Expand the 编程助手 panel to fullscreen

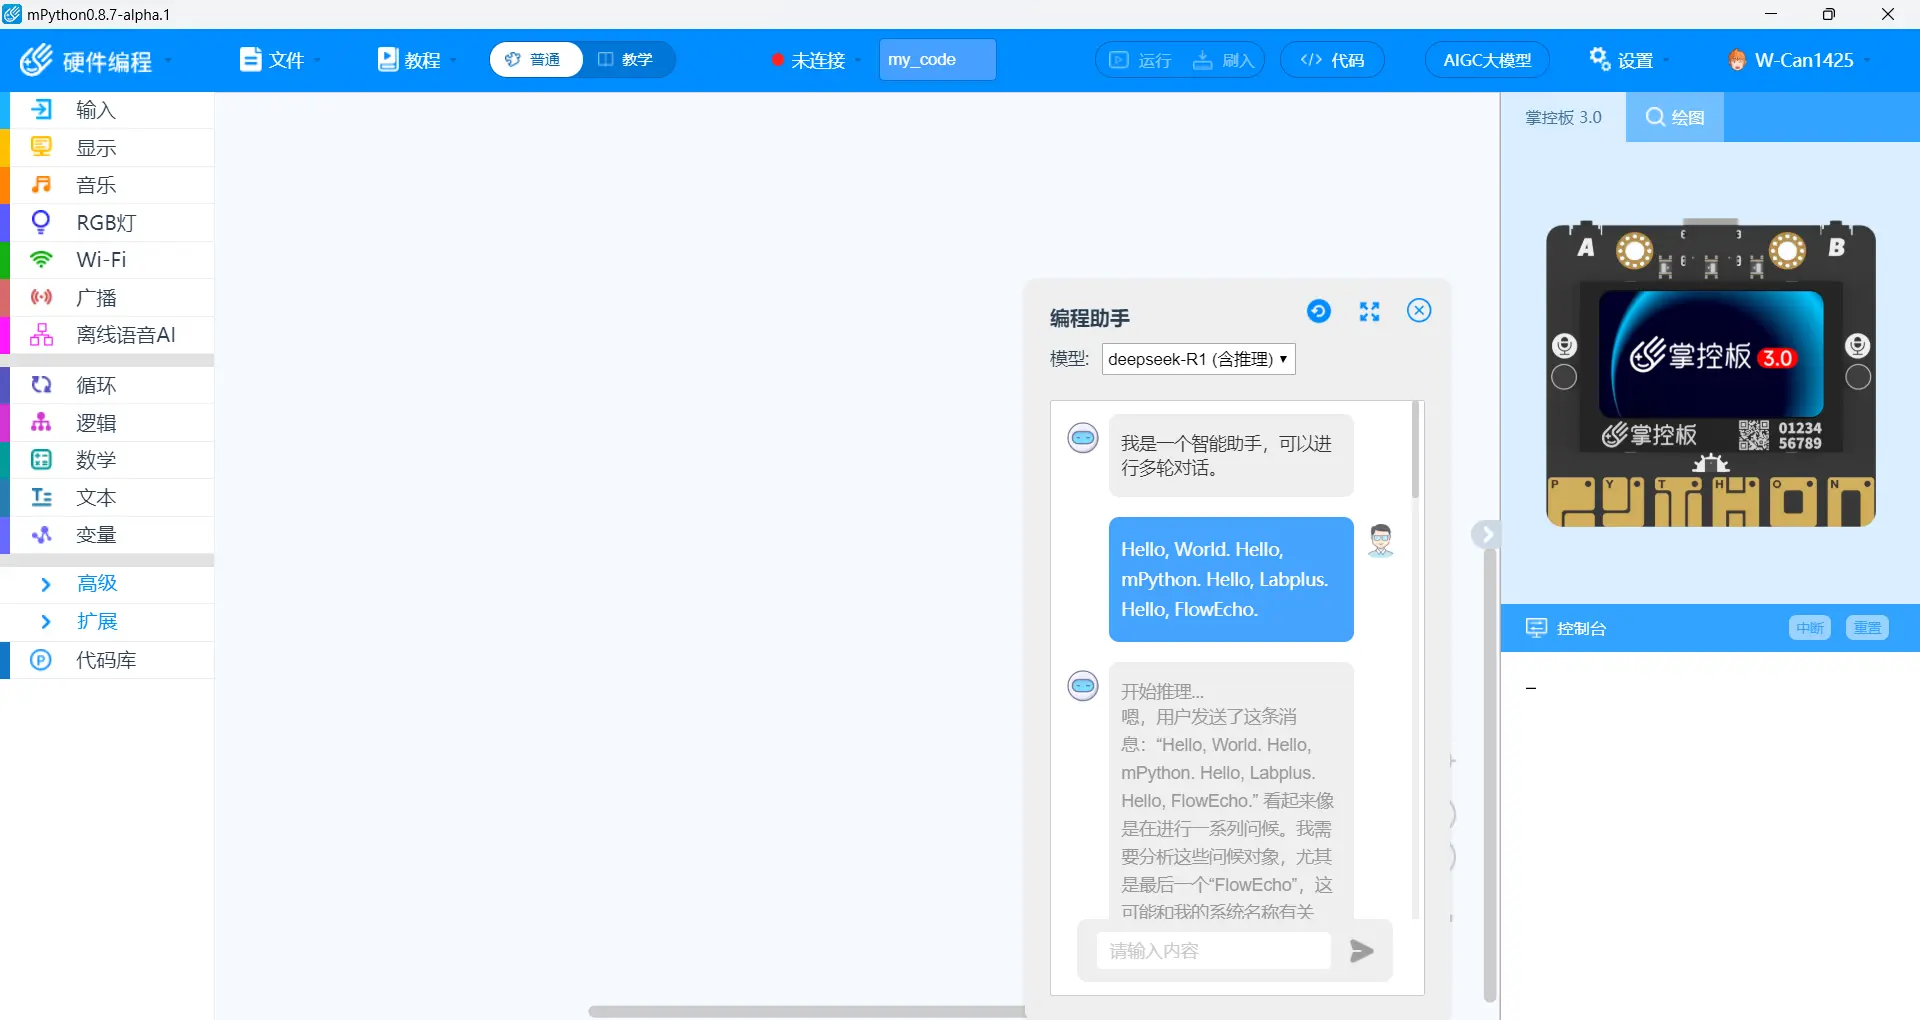pyautogui.click(x=1369, y=312)
